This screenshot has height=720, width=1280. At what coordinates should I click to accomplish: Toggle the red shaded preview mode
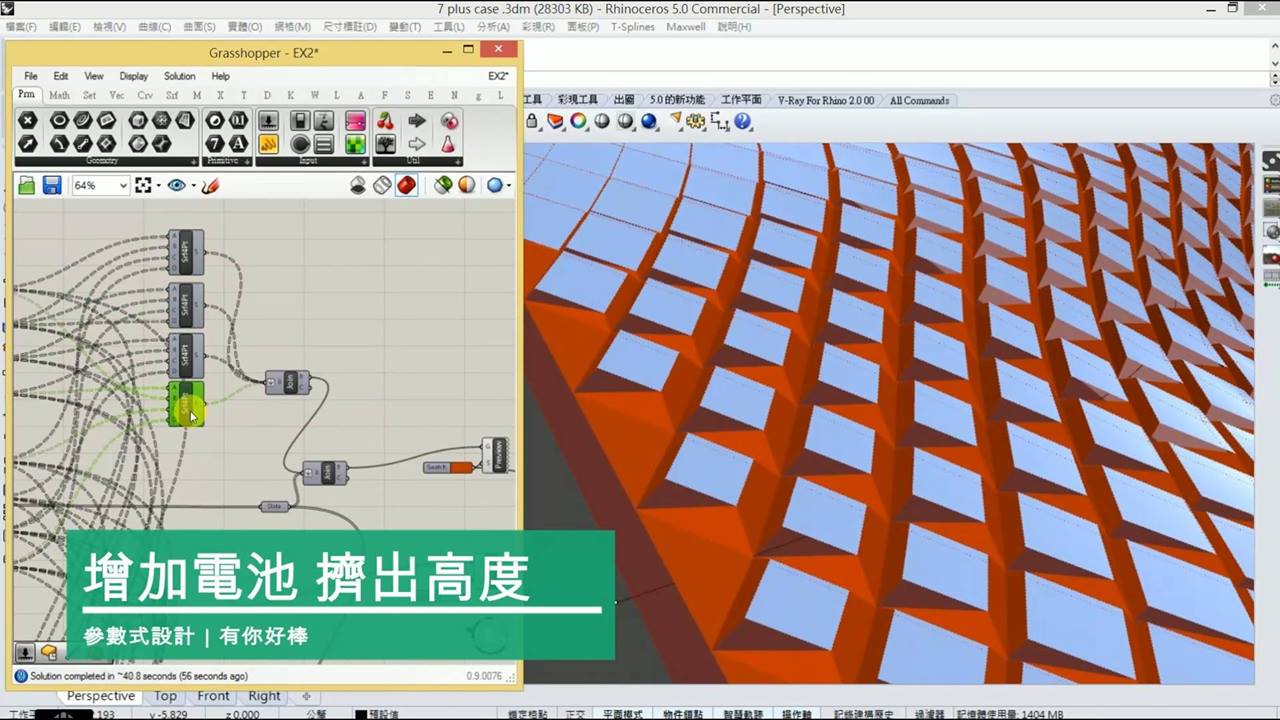click(x=406, y=185)
